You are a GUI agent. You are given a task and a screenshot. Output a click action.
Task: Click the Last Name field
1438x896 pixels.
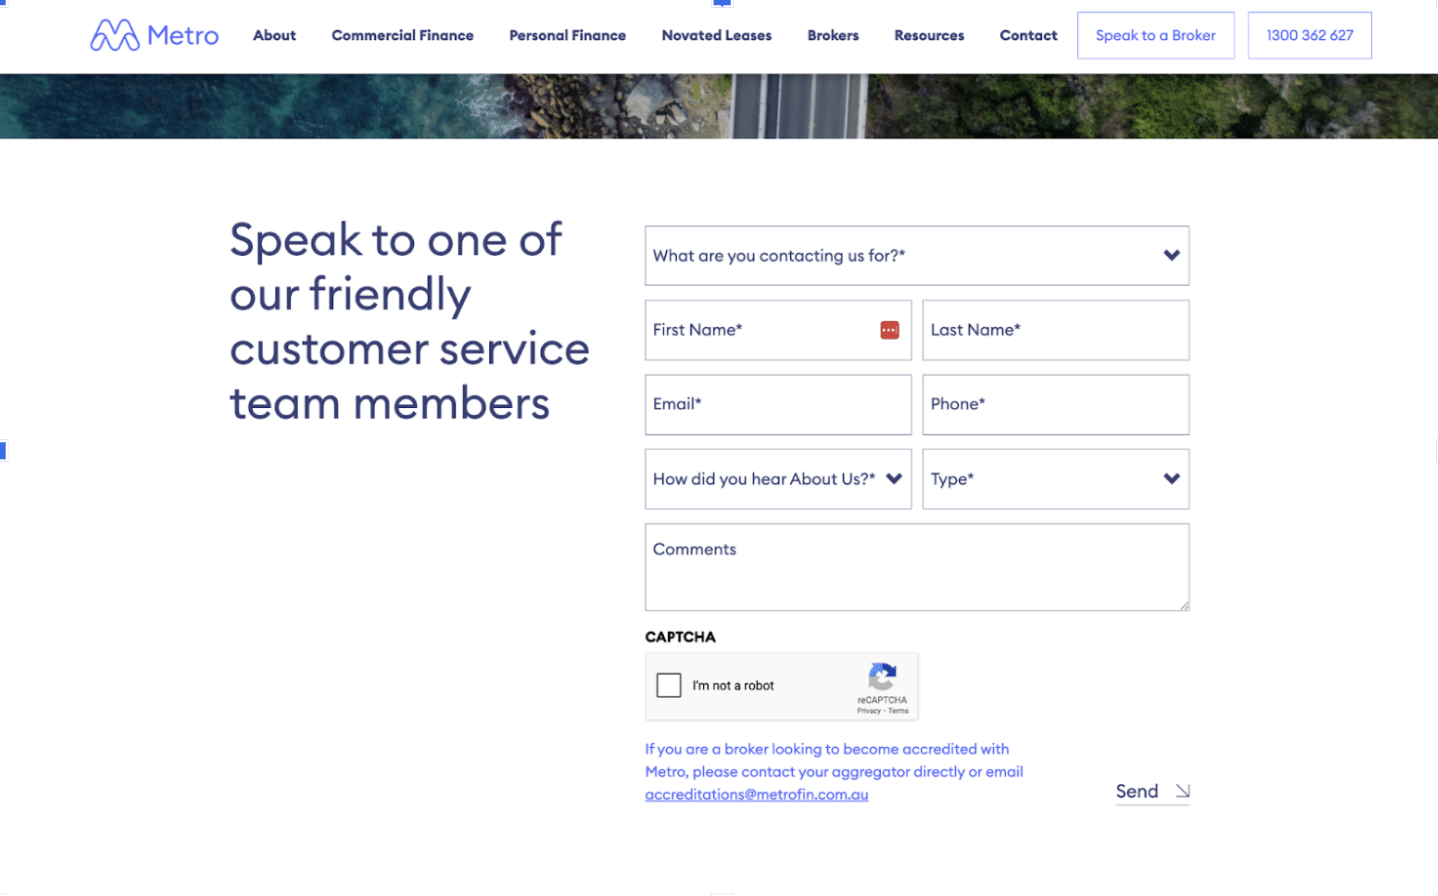(x=1055, y=330)
